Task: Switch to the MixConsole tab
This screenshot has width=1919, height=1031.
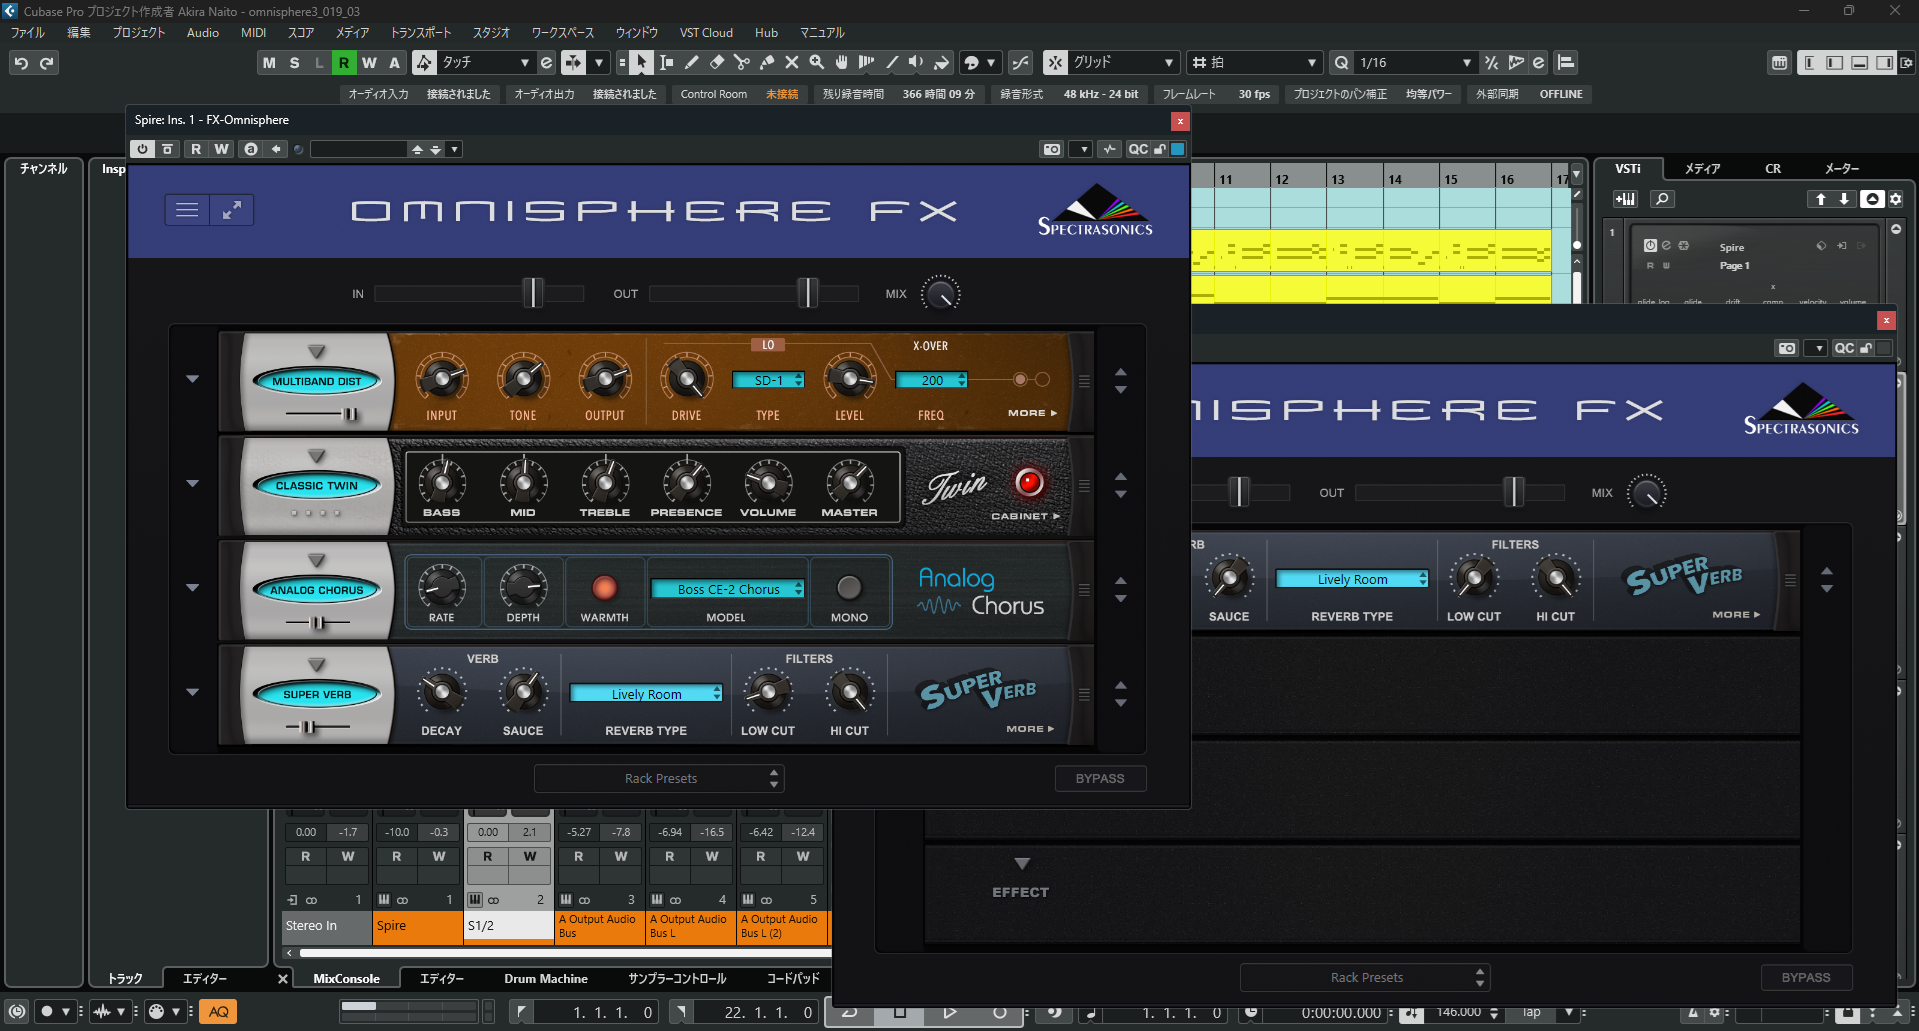Action: (x=346, y=978)
